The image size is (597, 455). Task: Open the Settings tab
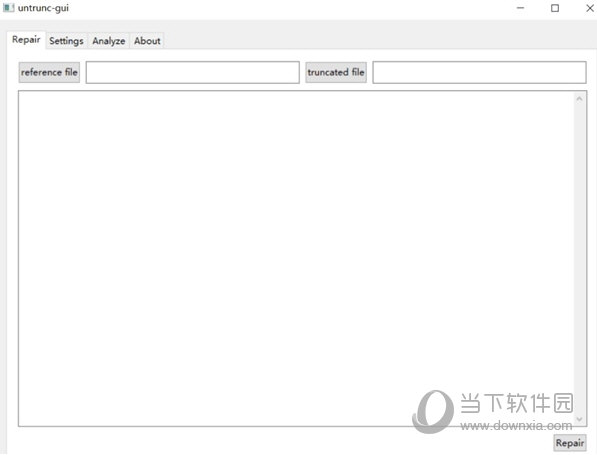tap(66, 41)
